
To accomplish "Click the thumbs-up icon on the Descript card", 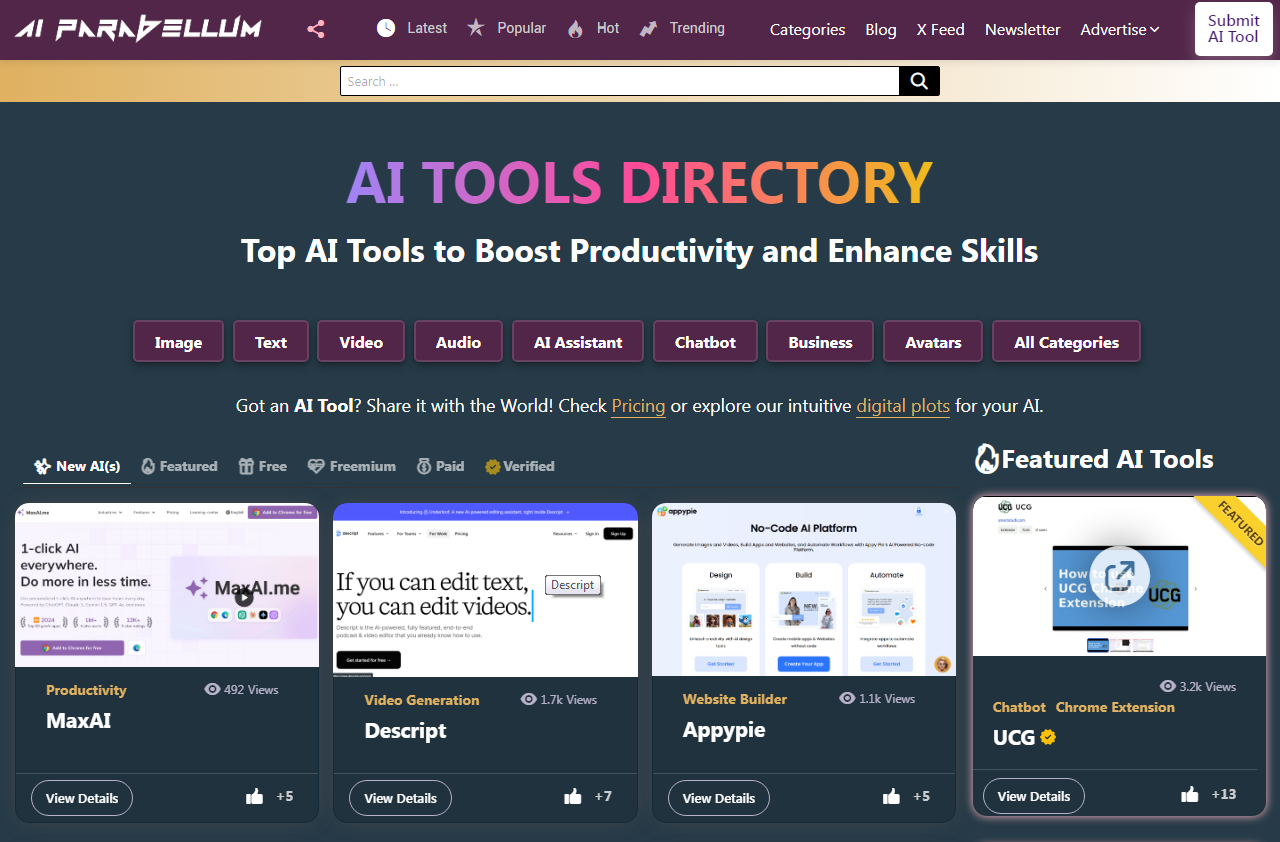I will (573, 796).
